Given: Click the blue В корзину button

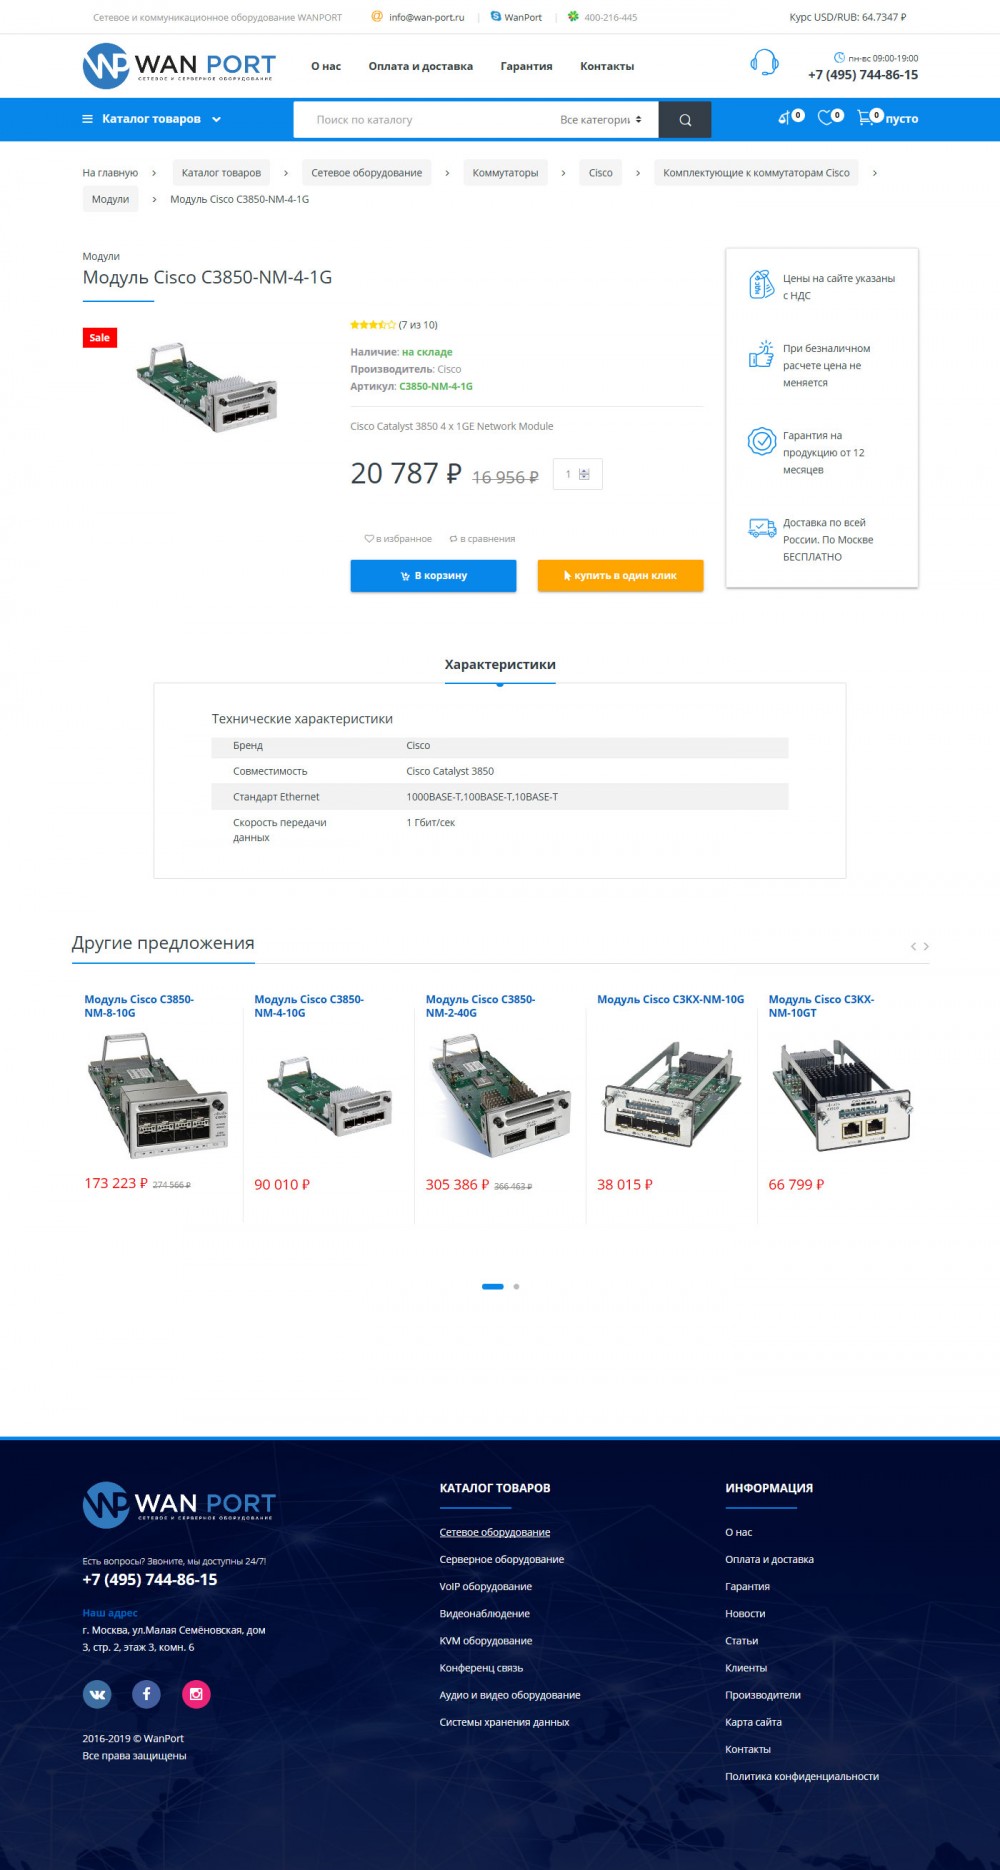Looking at the screenshot, I should [x=433, y=576].
